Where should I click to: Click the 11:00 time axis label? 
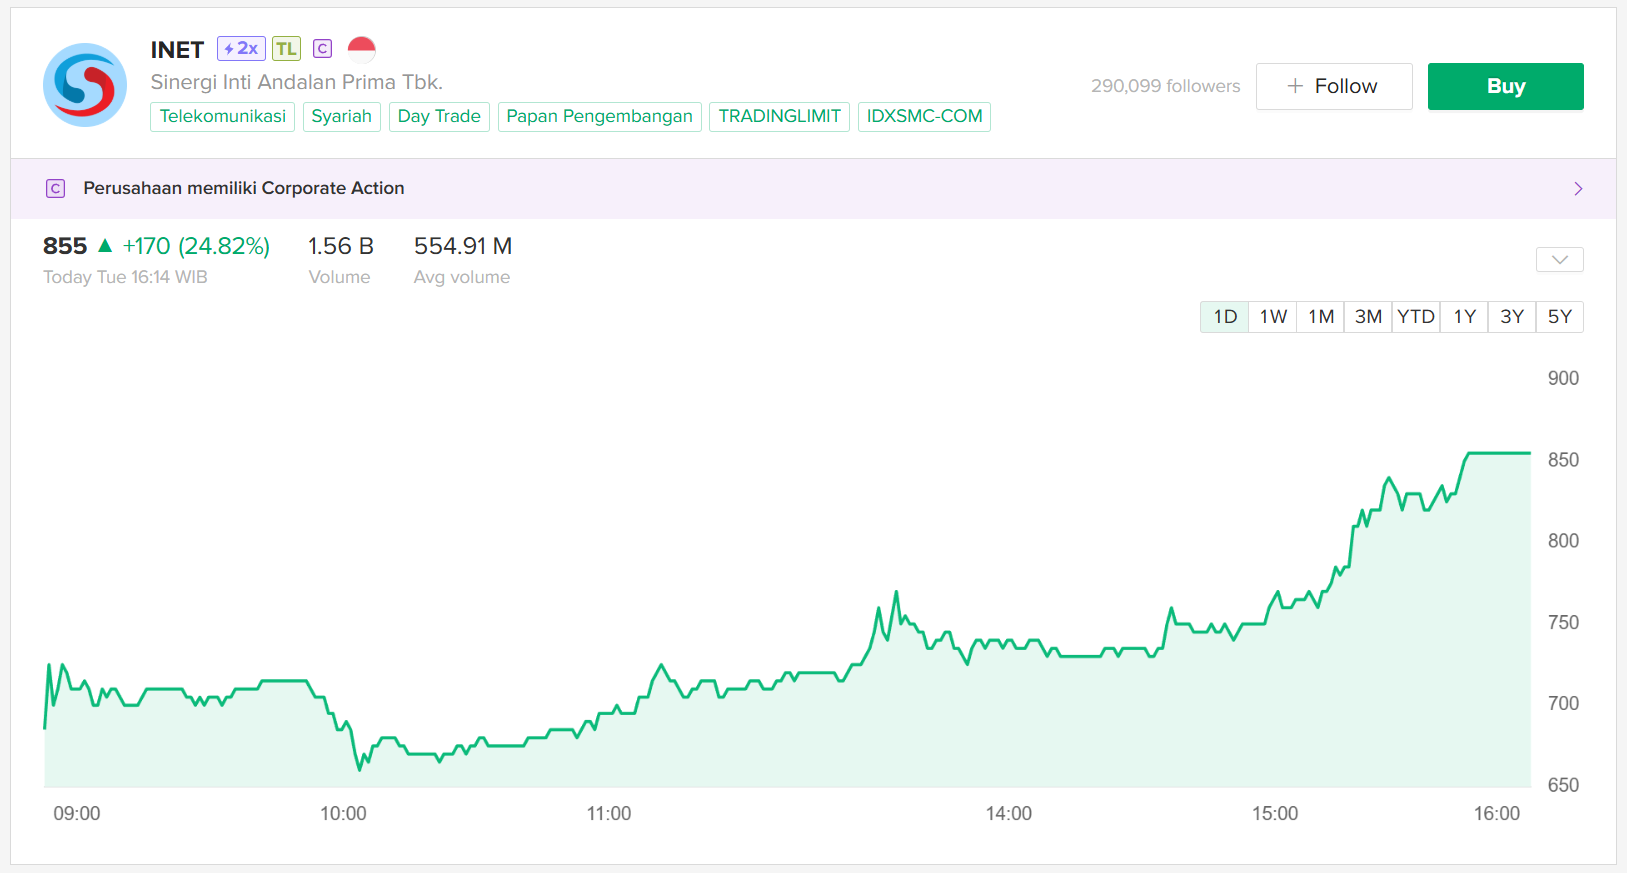(x=609, y=814)
